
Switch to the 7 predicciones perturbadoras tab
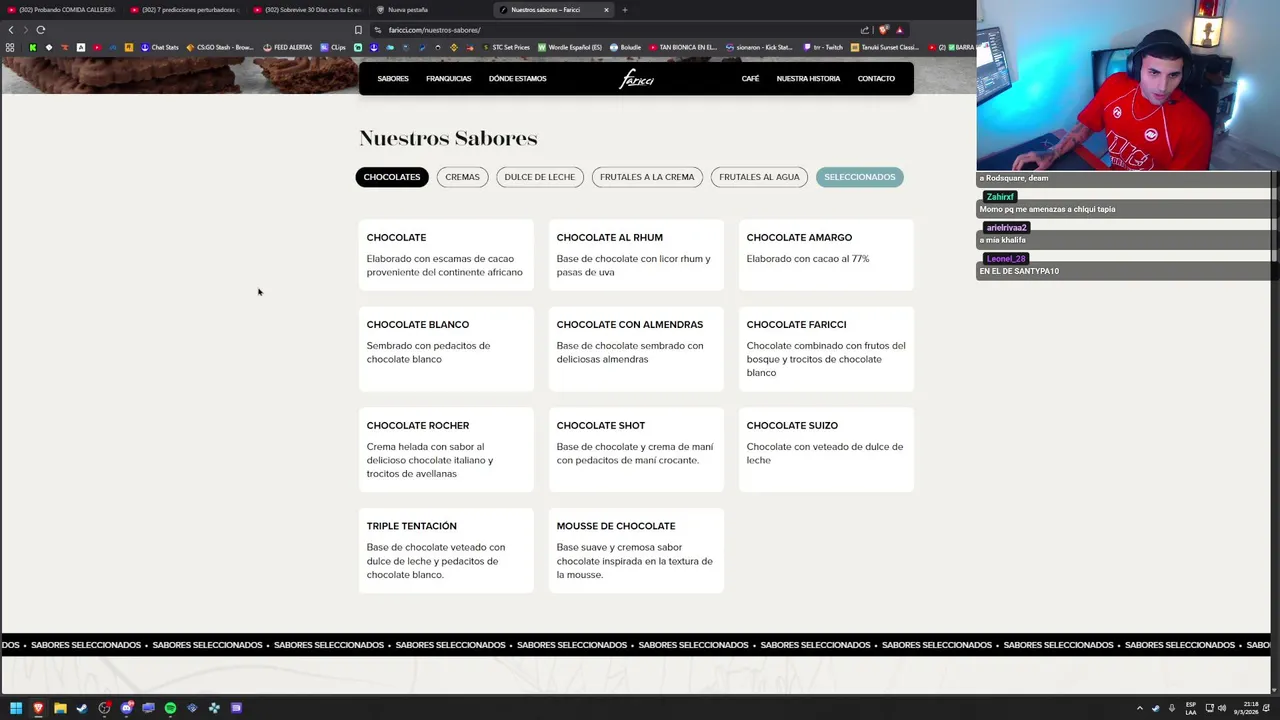coord(184,10)
